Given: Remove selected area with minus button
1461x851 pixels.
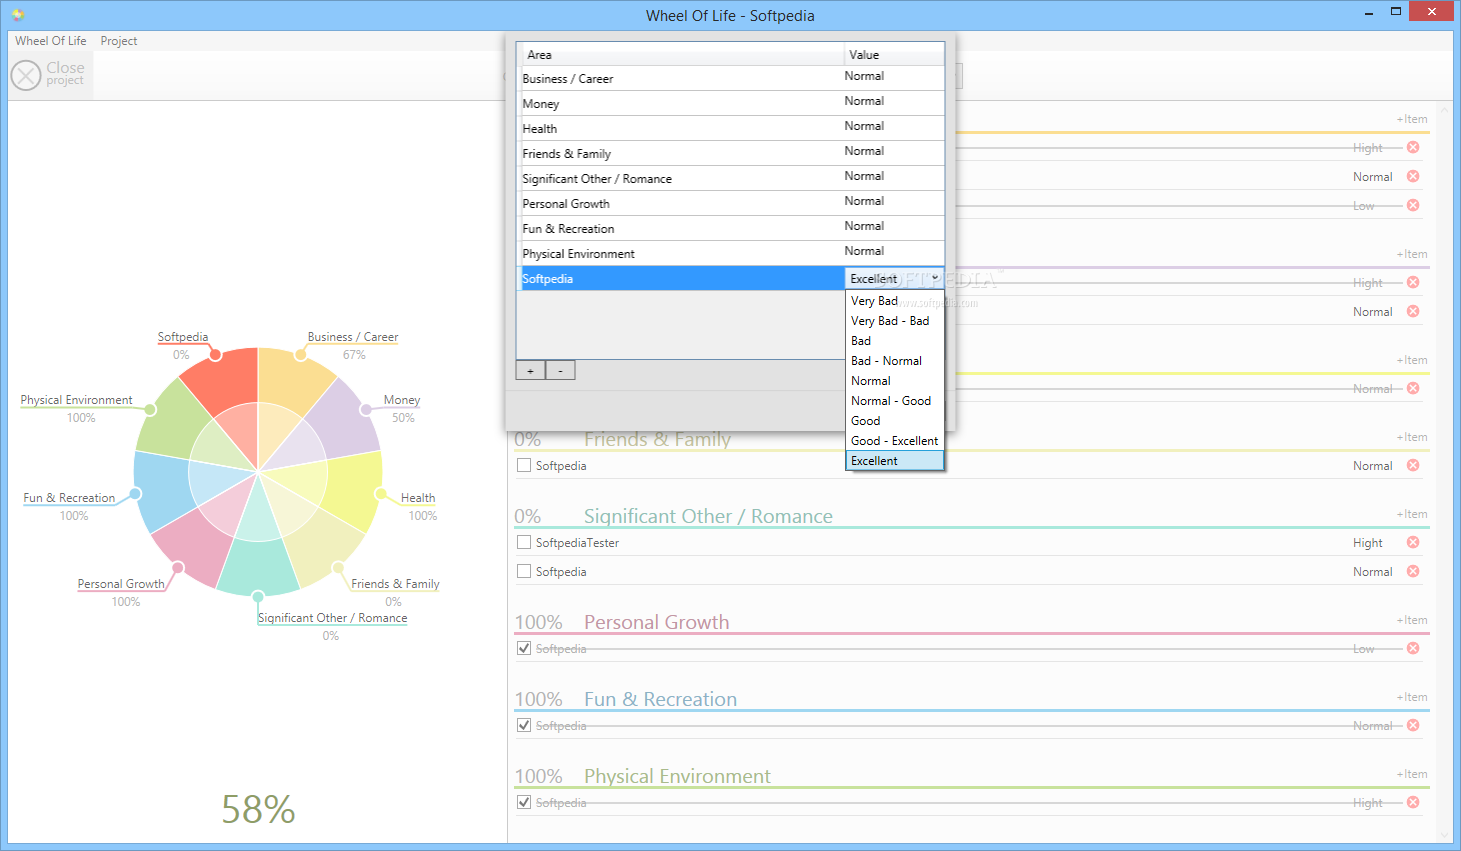Looking at the screenshot, I should pyautogui.click(x=560, y=371).
